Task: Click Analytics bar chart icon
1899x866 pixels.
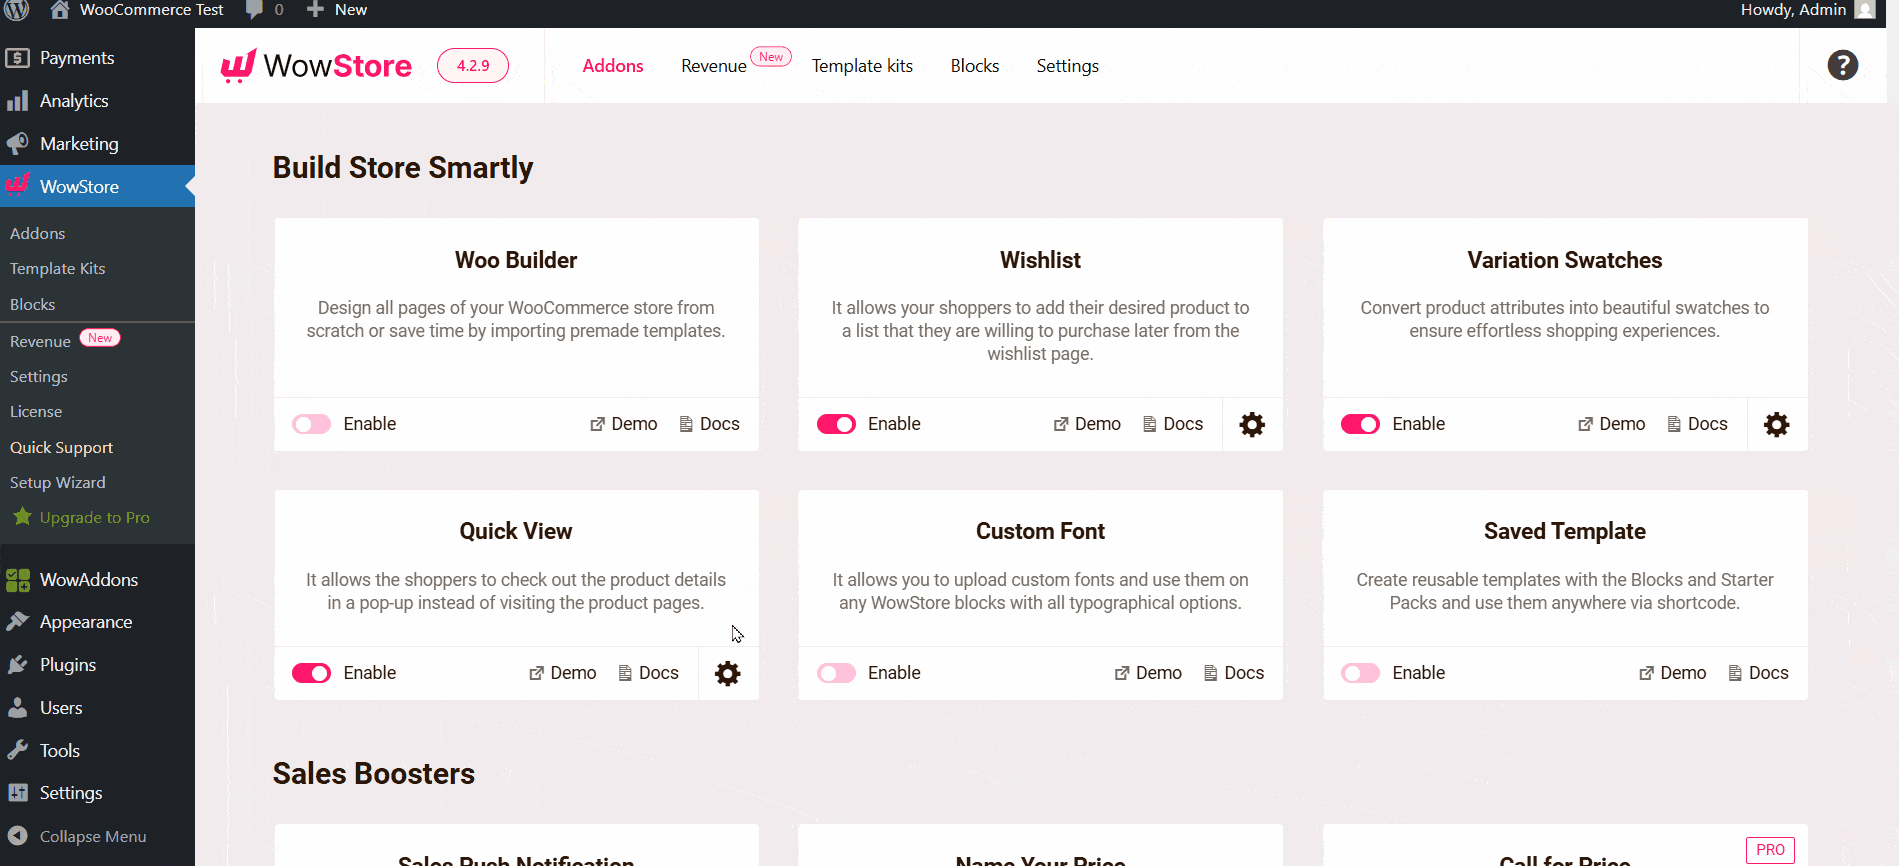Action: (x=17, y=101)
